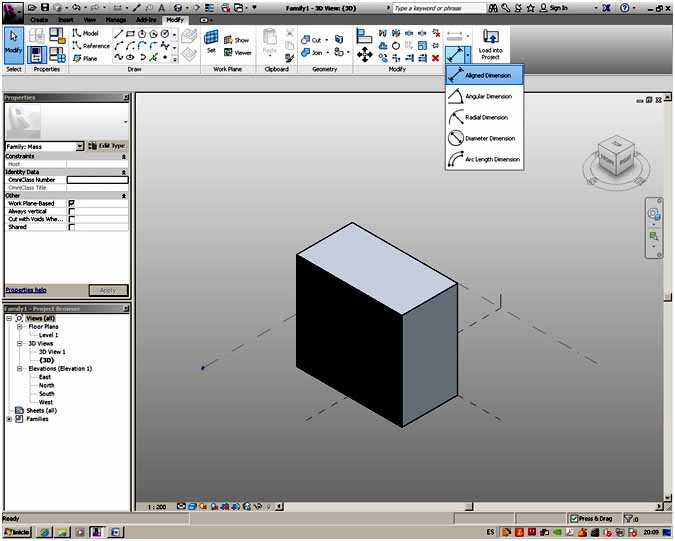Select Angular Dimension from the dropdown

pos(487,96)
